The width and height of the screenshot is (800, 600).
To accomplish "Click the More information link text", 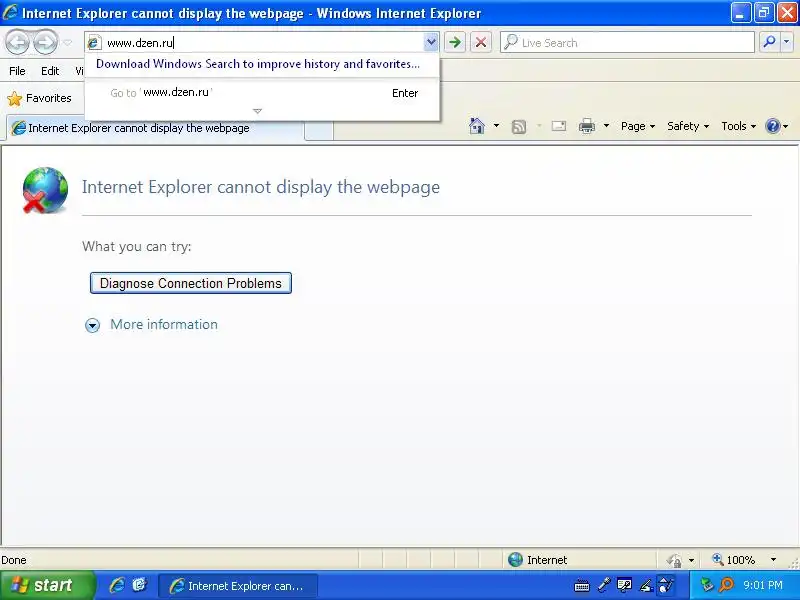I will (x=164, y=324).
